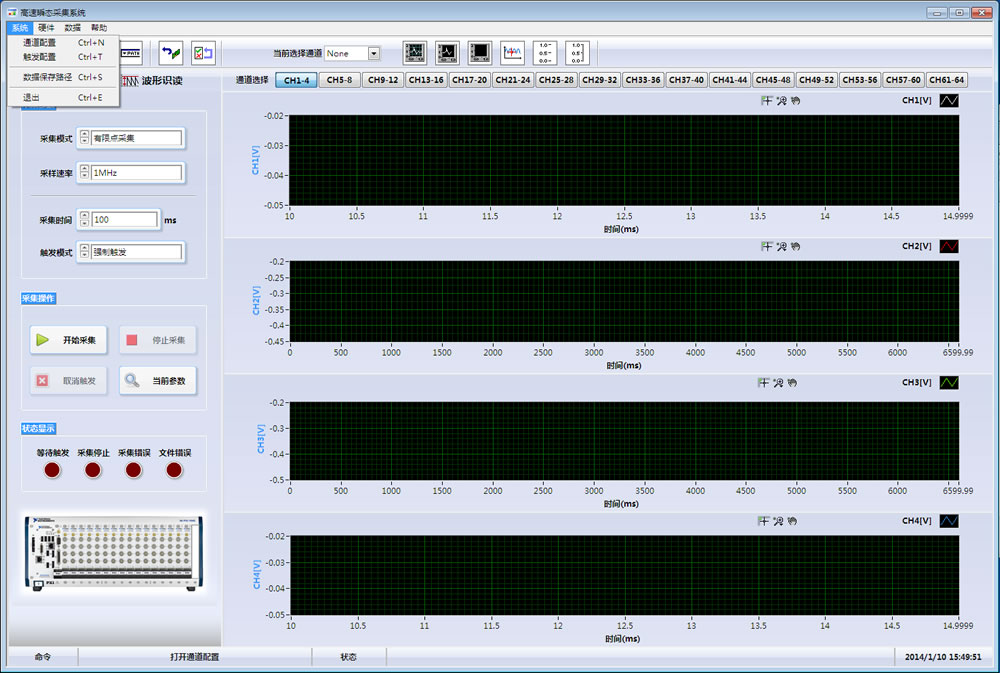Open the 当前选择通道 dropdown showing None
Screen dimensions: 1000x673
coord(374,53)
